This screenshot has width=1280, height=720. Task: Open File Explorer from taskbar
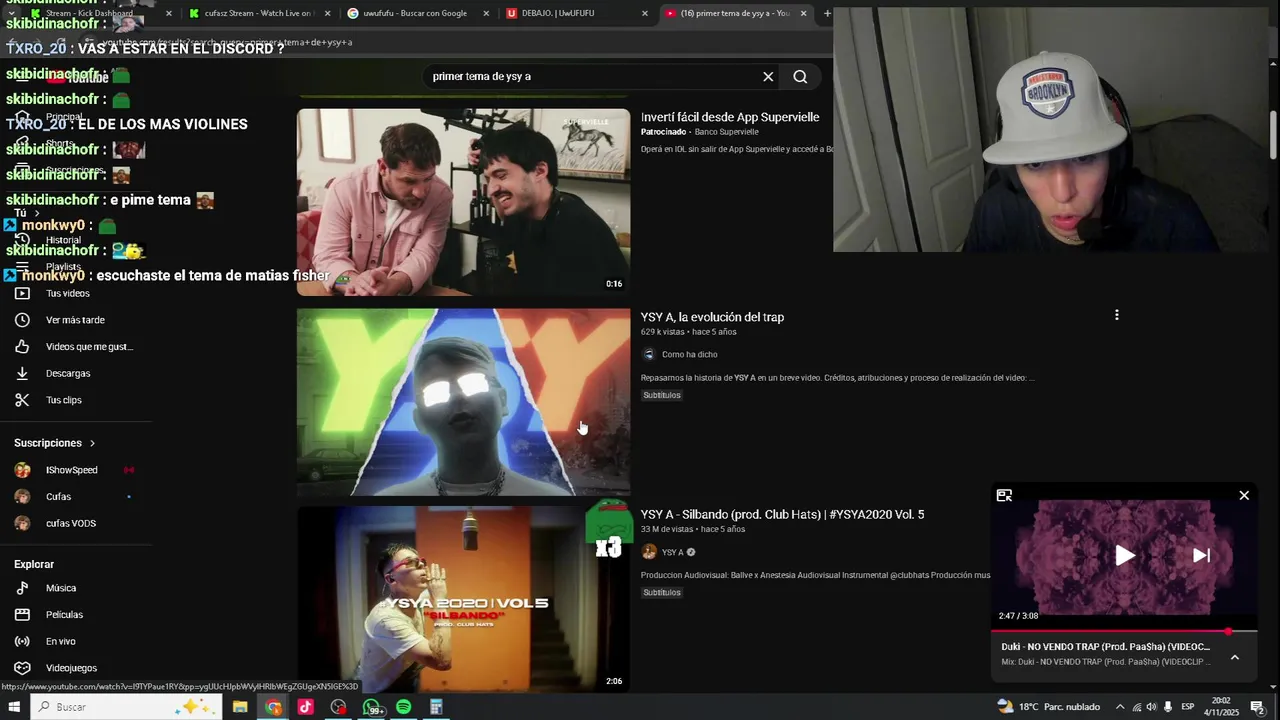pos(240,707)
